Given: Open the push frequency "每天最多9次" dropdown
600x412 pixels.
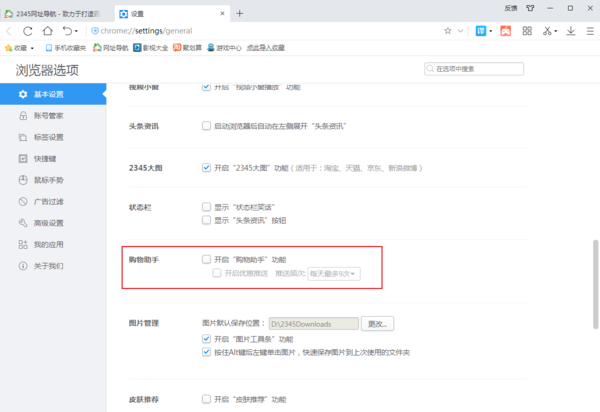Looking at the screenshot, I should pyautogui.click(x=333, y=273).
